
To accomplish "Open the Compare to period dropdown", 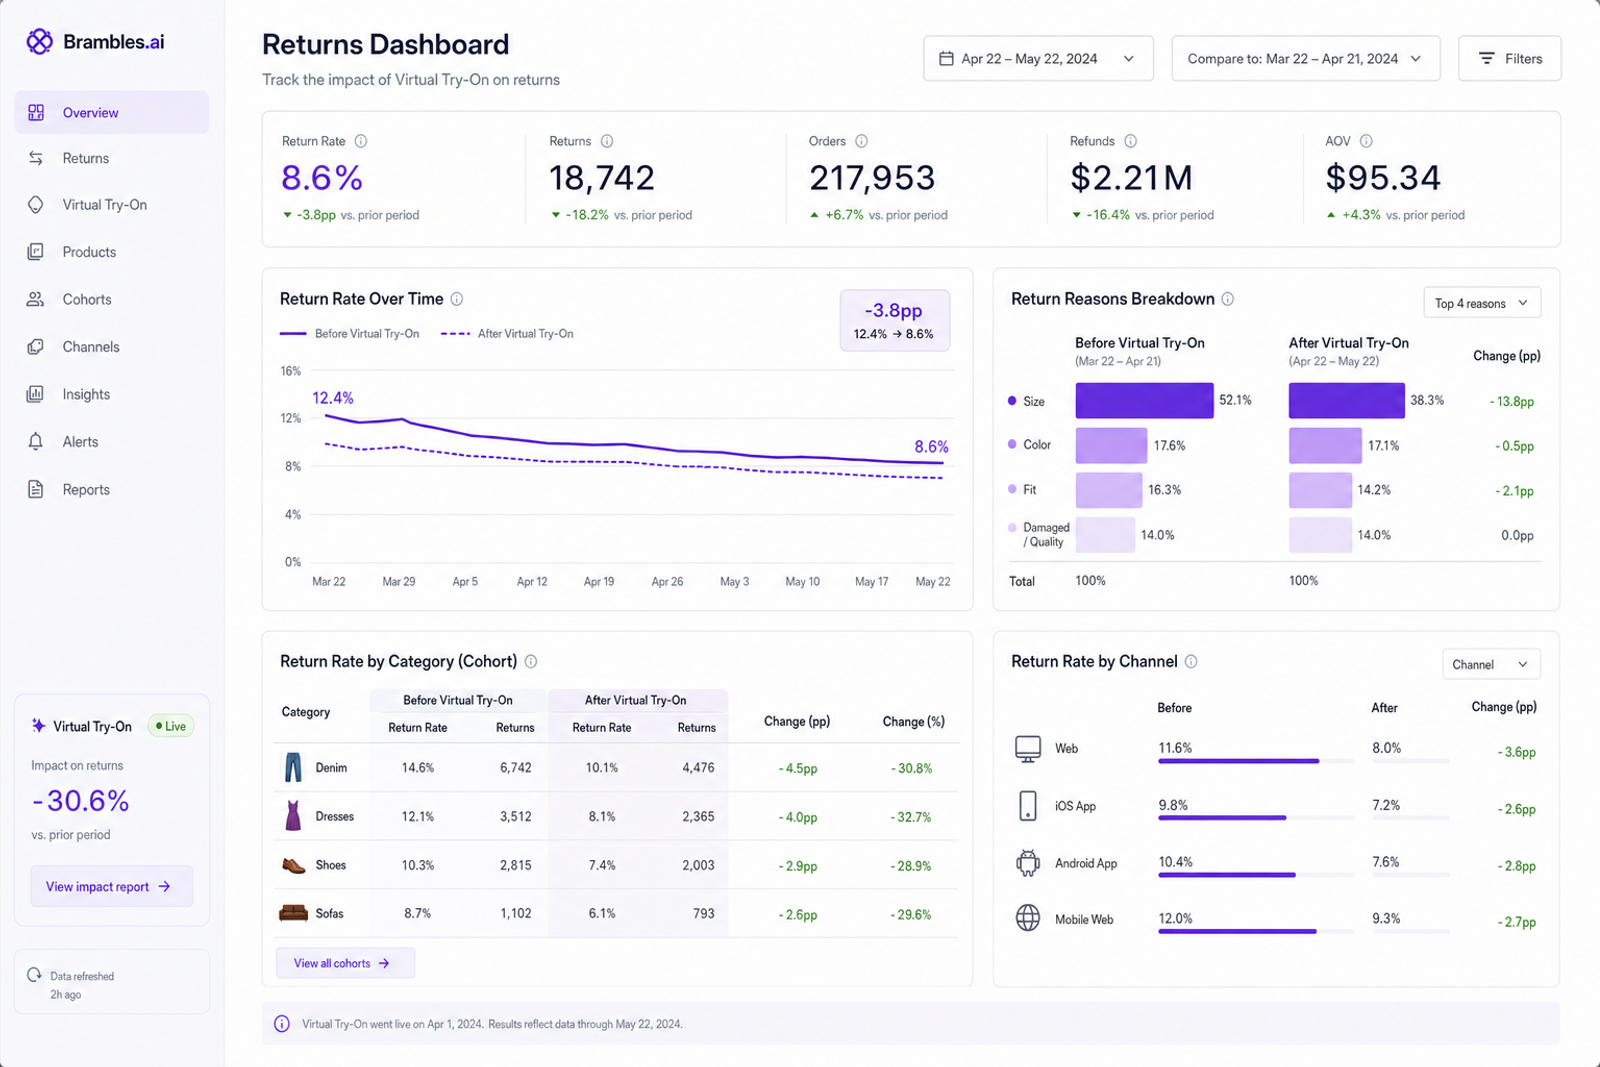I will pyautogui.click(x=1305, y=59).
